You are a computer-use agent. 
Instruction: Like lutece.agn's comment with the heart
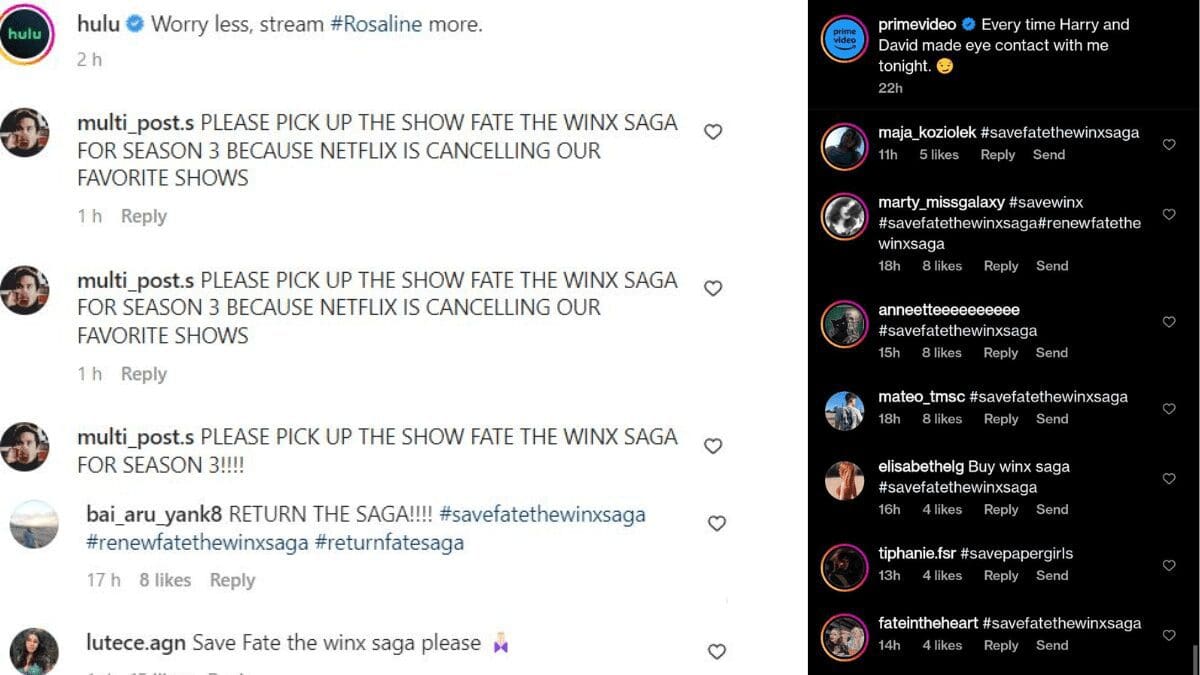click(x=716, y=651)
